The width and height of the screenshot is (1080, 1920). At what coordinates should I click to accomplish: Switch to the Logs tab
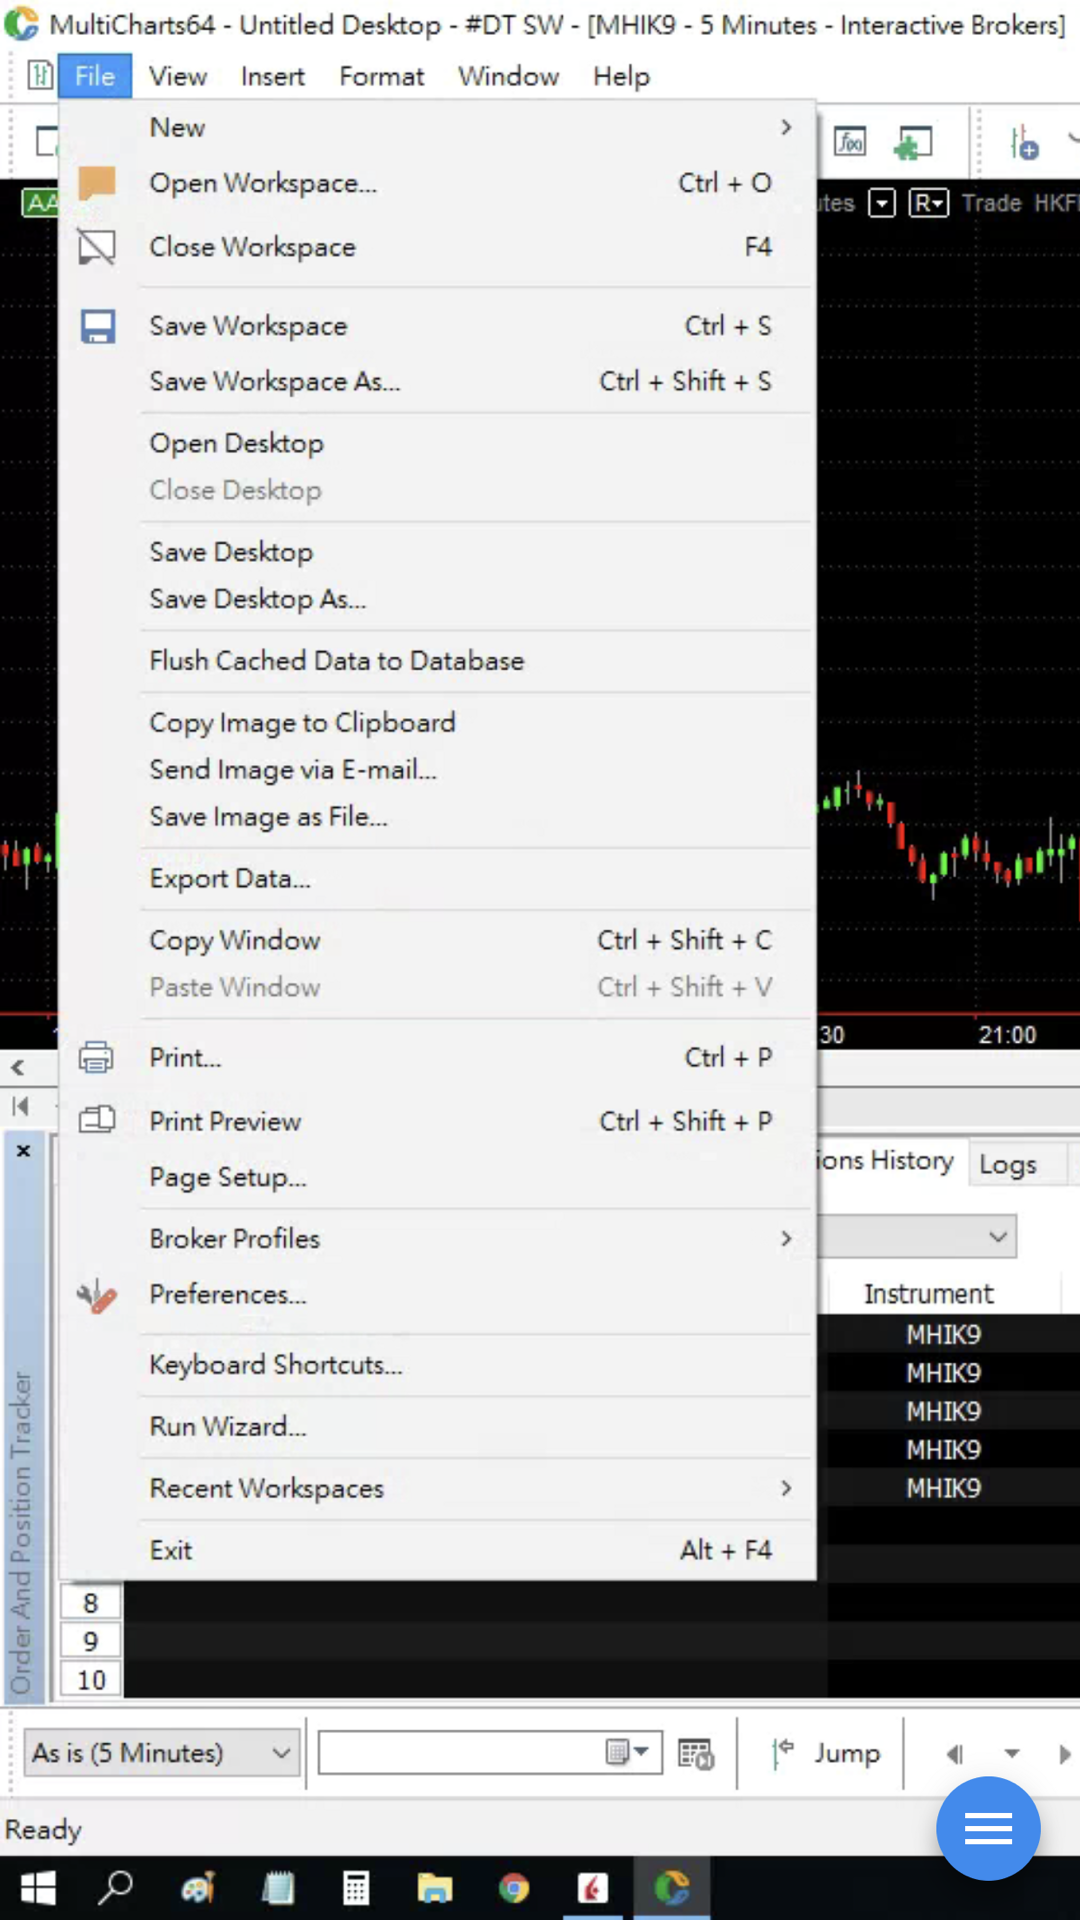(x=1008, y=1164)
